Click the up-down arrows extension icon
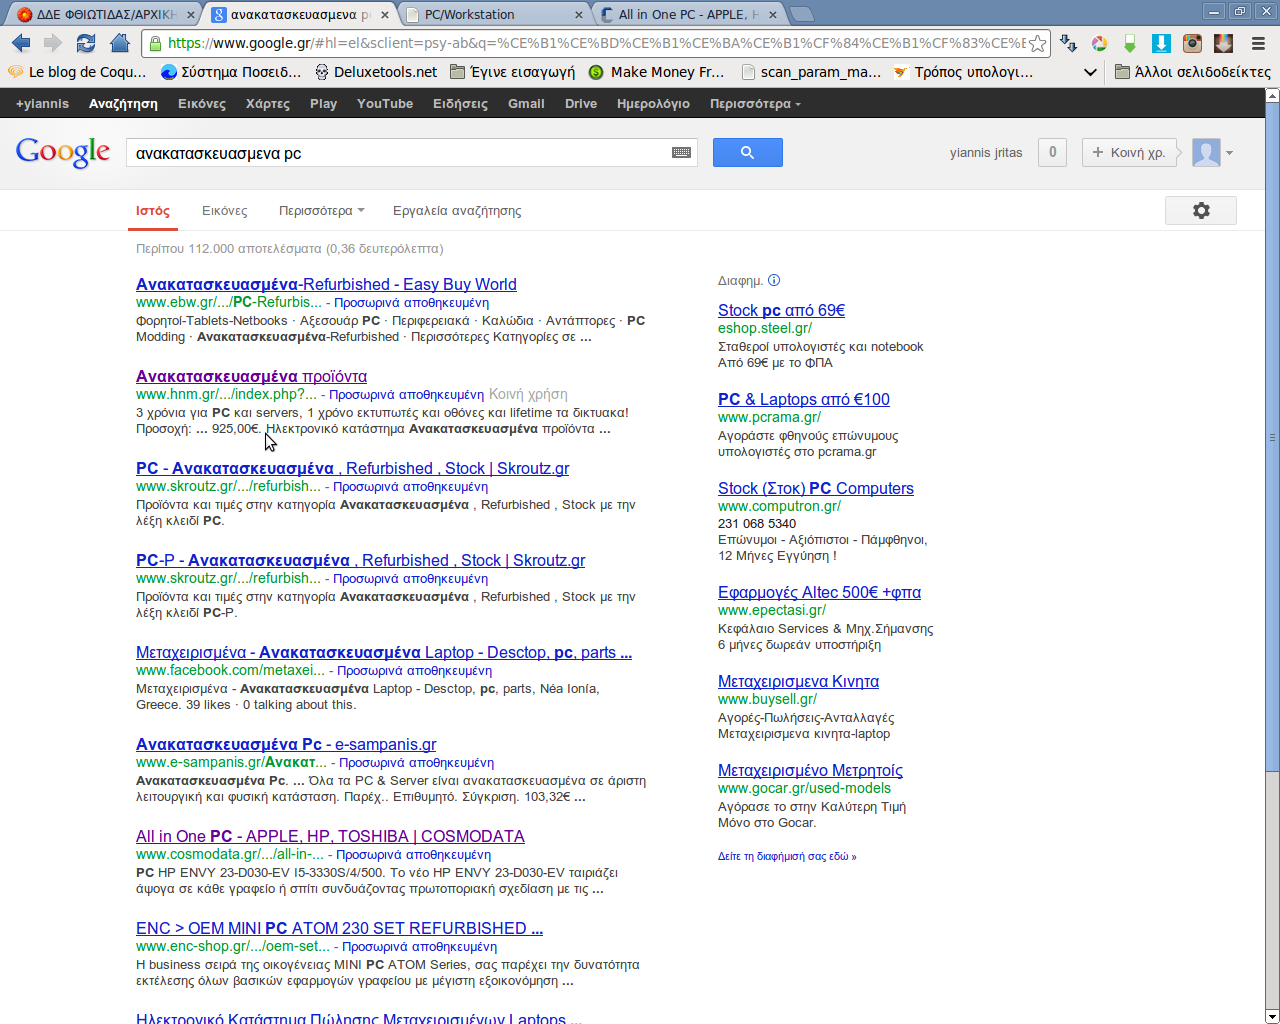Screen dimensions: 1280x1024 click(1068, 43)
